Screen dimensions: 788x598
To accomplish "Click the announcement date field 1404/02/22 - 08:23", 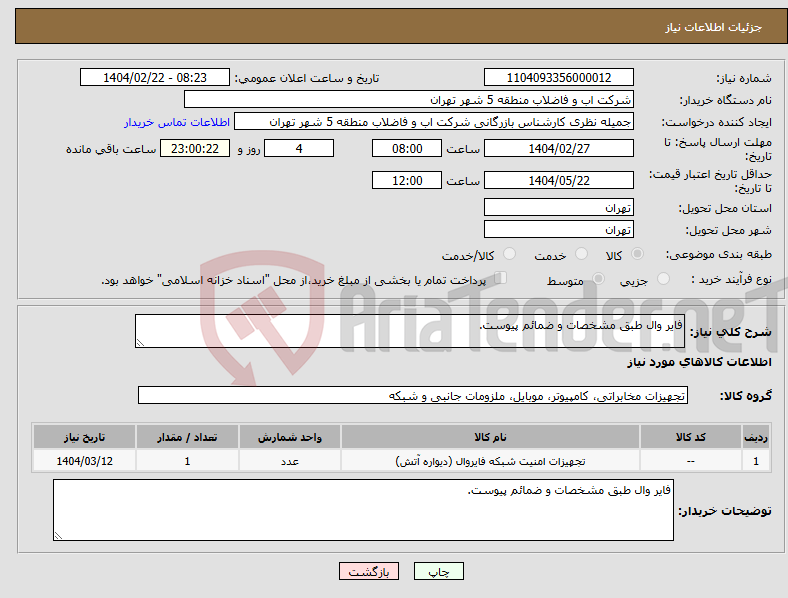I will (x=155, y=77).
